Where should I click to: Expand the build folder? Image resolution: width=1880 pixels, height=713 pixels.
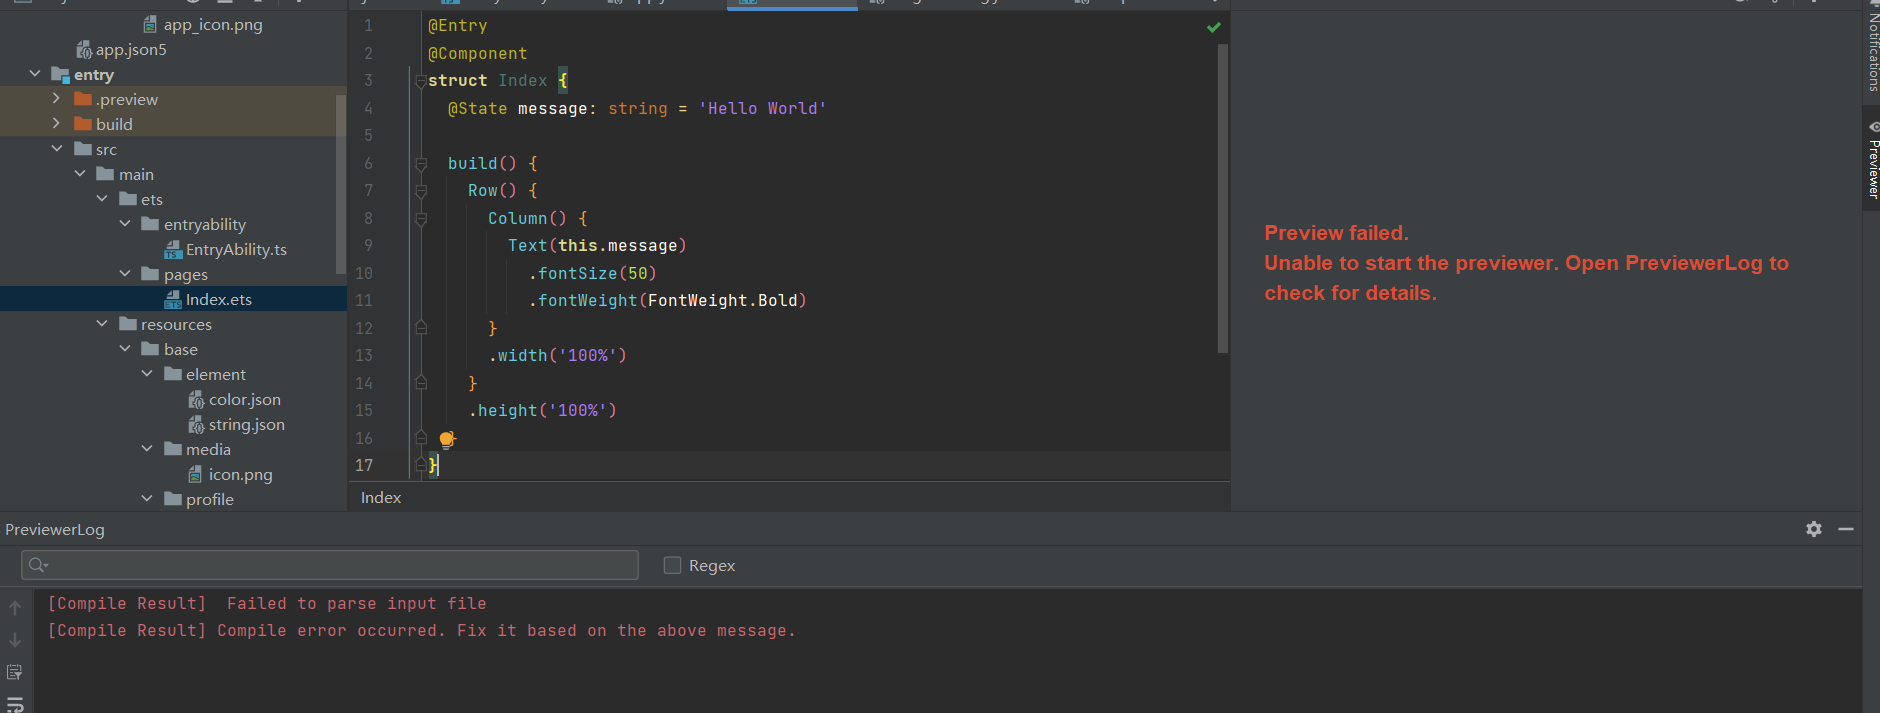point(57,124)
